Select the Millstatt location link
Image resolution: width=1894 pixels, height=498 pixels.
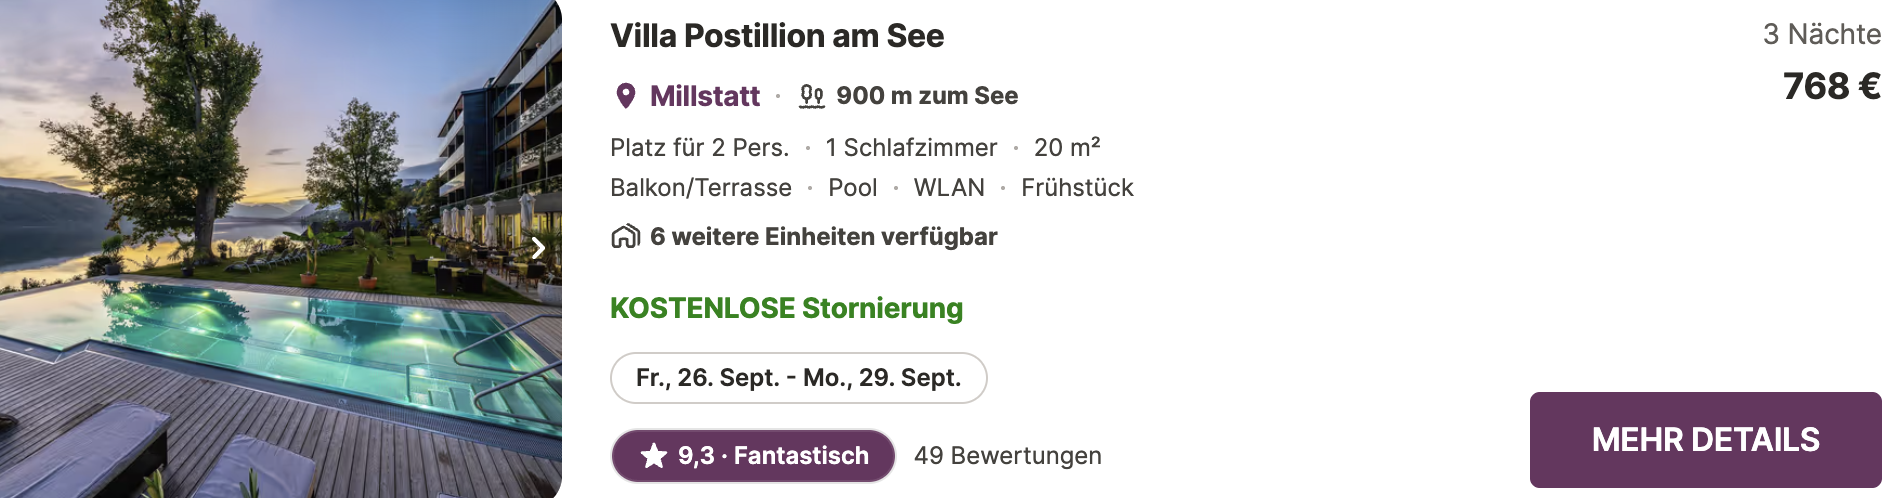click(x=705, y=96)
